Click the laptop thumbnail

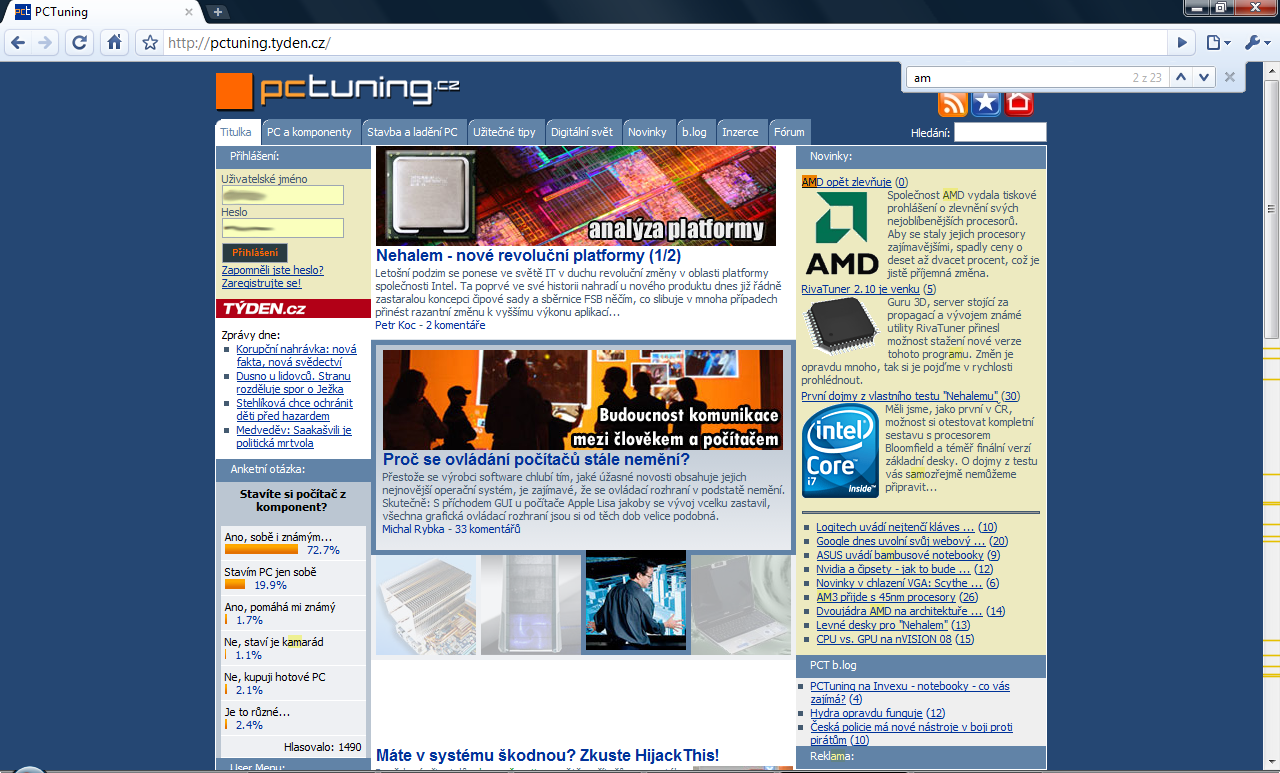(x=741, y=603)
